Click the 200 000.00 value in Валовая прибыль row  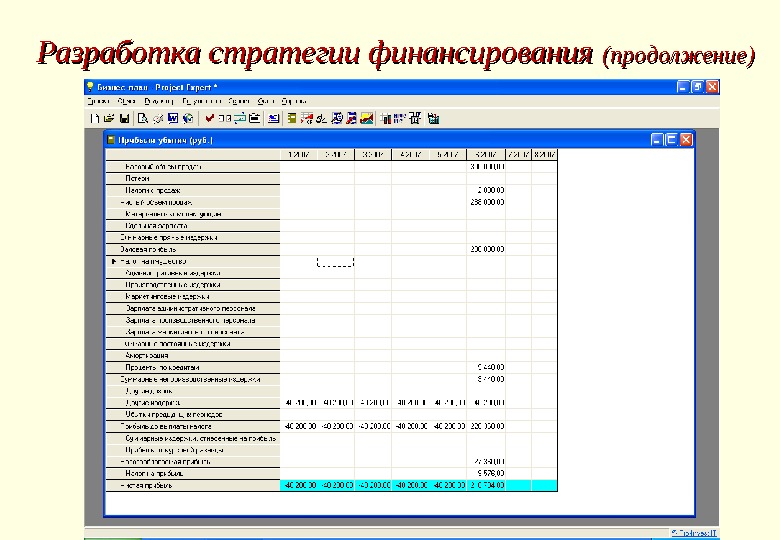pyautogui.click(x=487, y=250)
